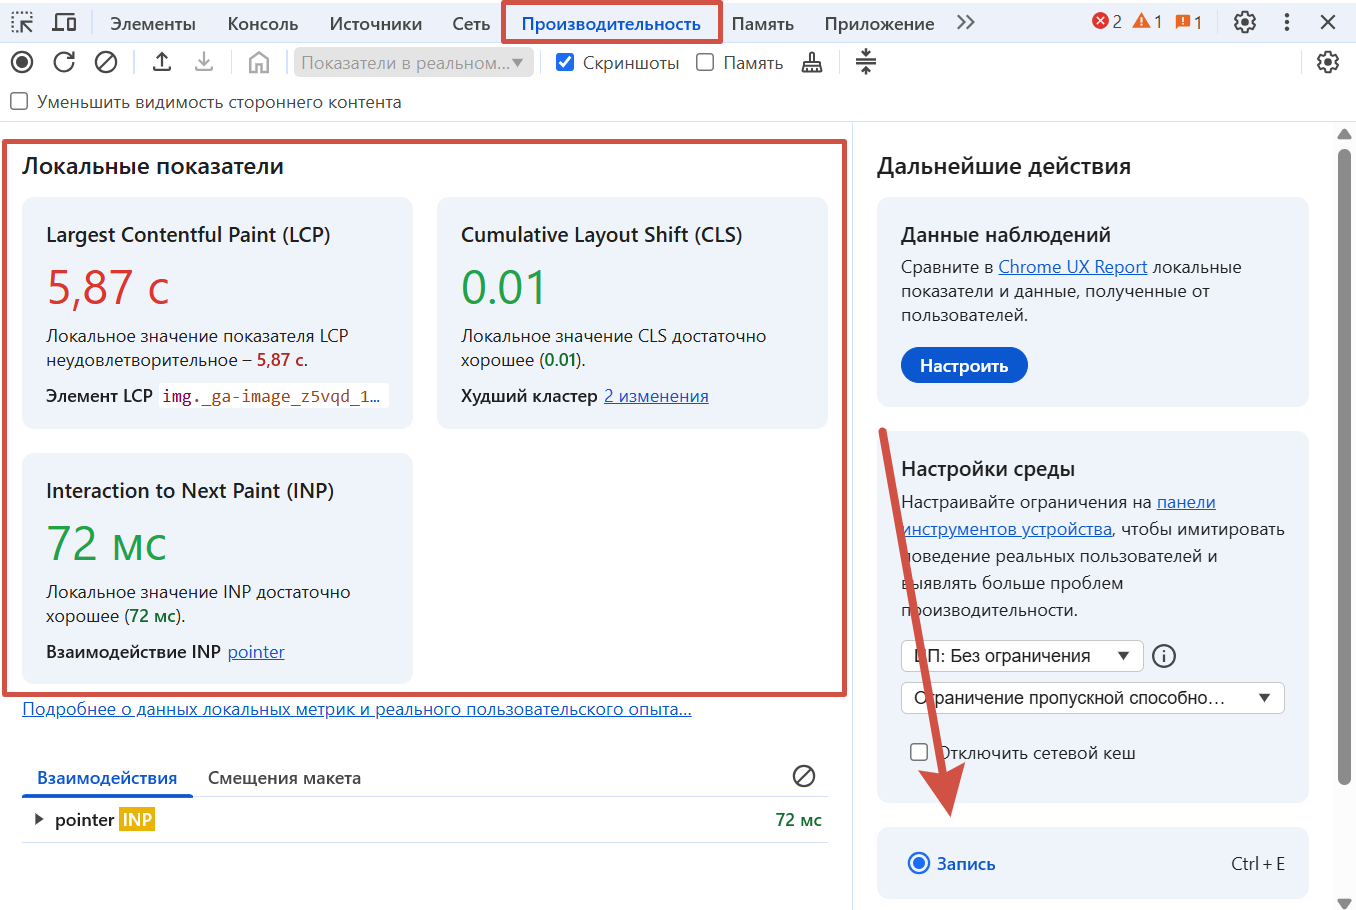Click the right panel vertical scrollbar

pos(1344,460)
